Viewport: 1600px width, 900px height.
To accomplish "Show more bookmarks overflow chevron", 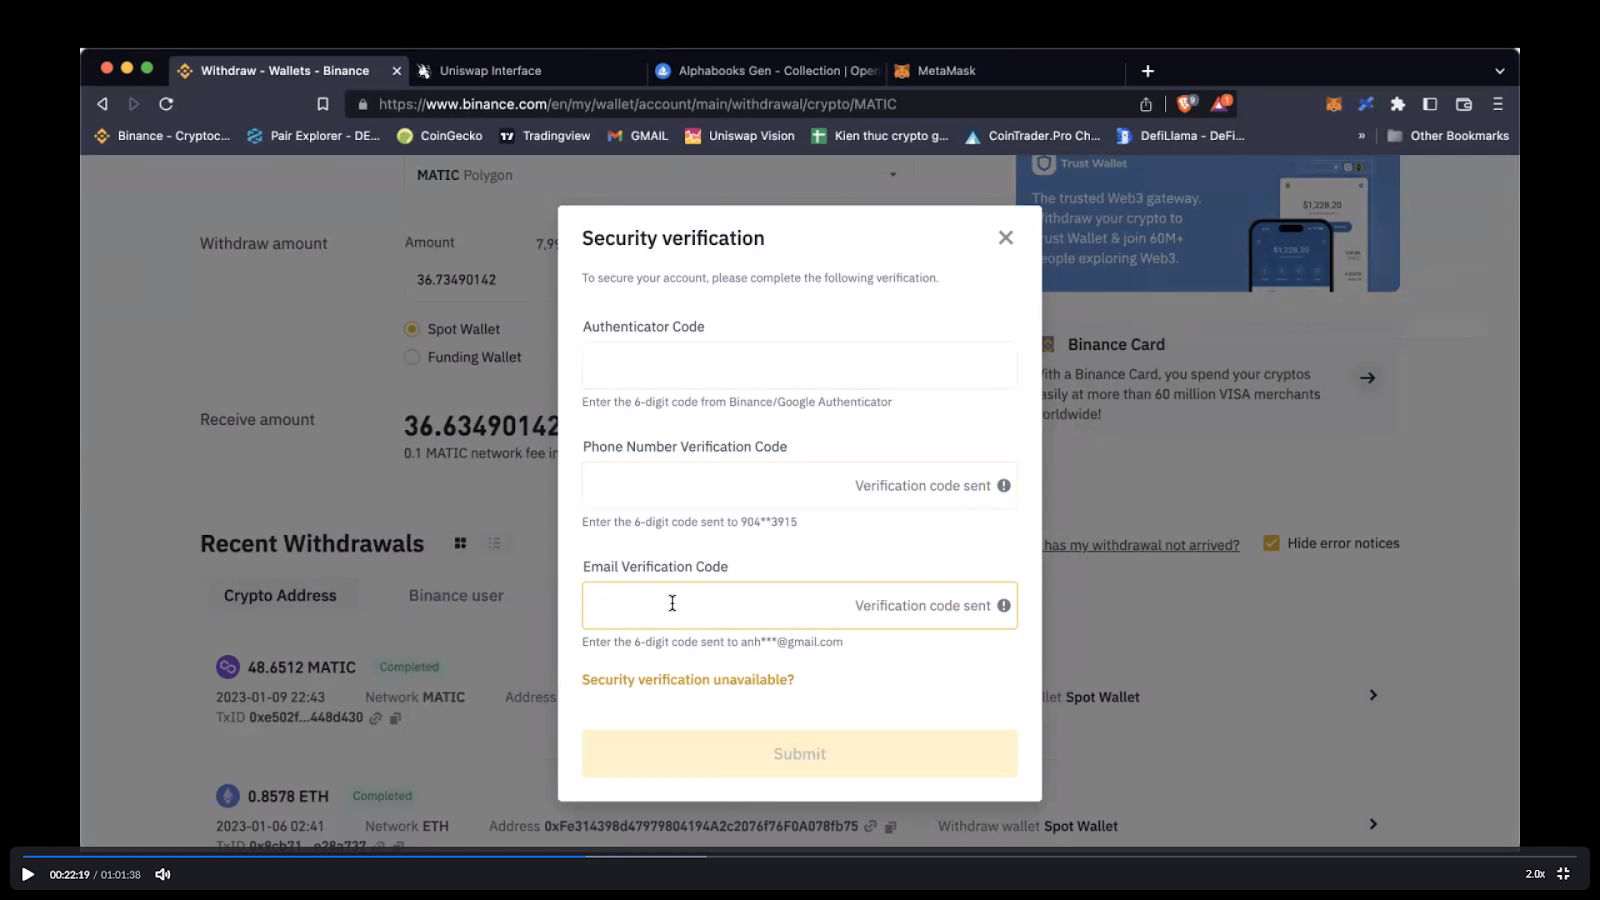I will click(1361, 136).
